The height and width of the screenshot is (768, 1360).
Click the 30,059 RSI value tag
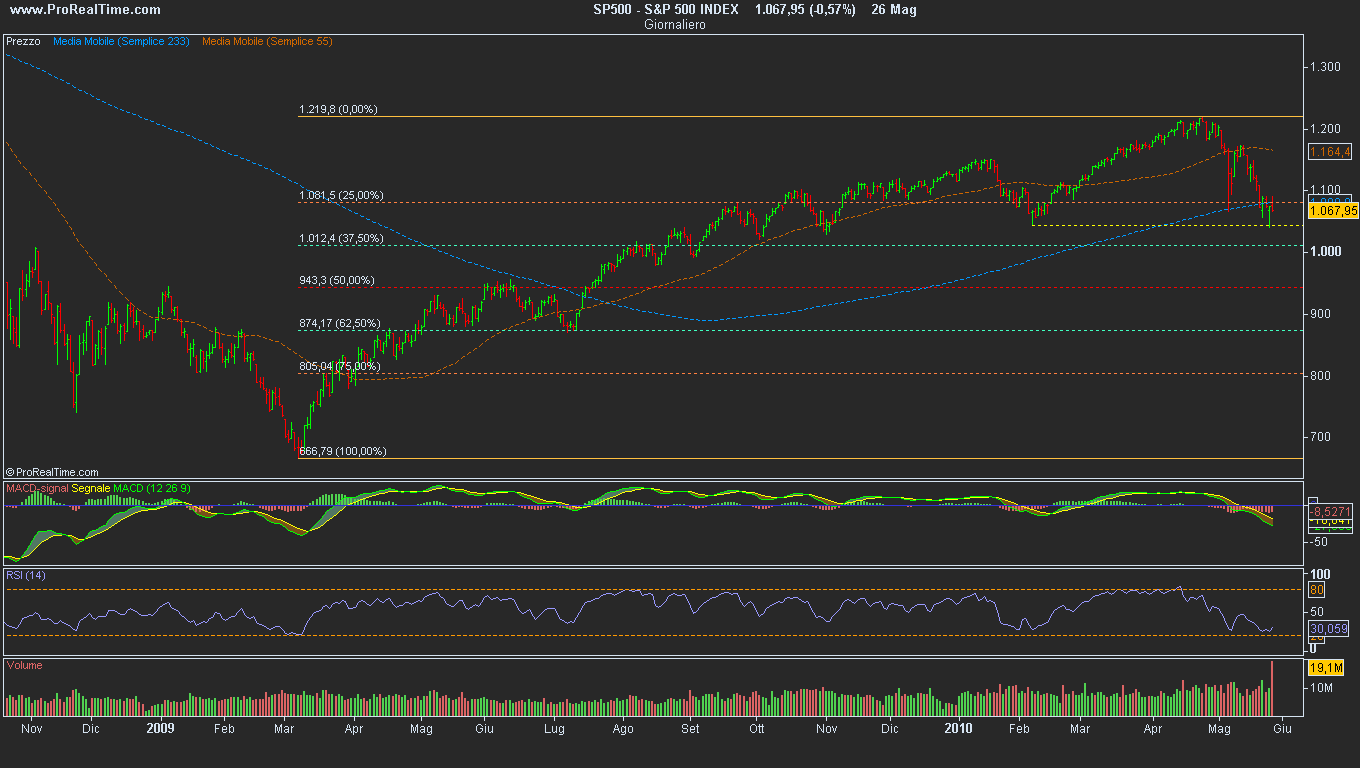click(x=1328, y=629)
